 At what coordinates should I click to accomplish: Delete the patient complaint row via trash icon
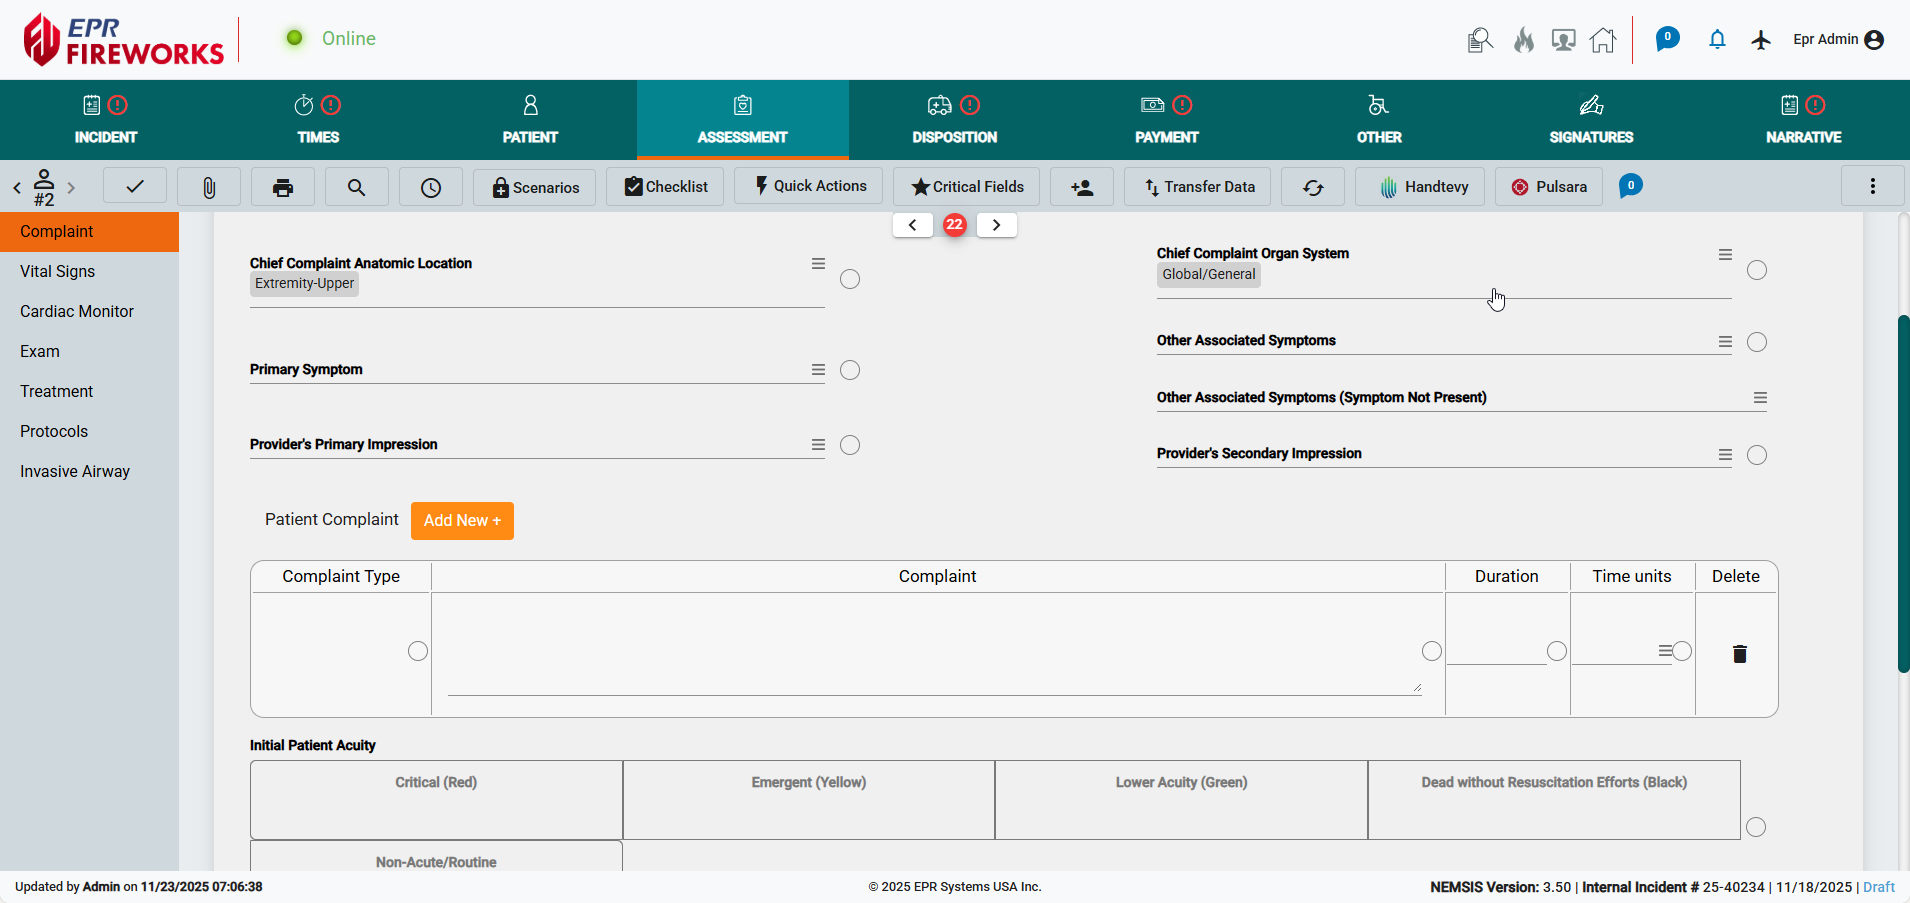click(x=1740, y=653)
